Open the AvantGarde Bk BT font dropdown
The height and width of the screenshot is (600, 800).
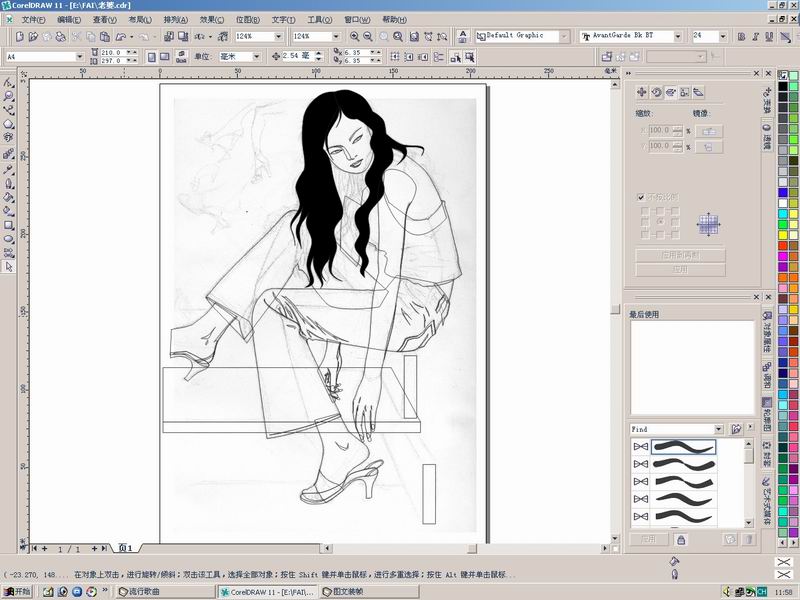coord(678,36)
